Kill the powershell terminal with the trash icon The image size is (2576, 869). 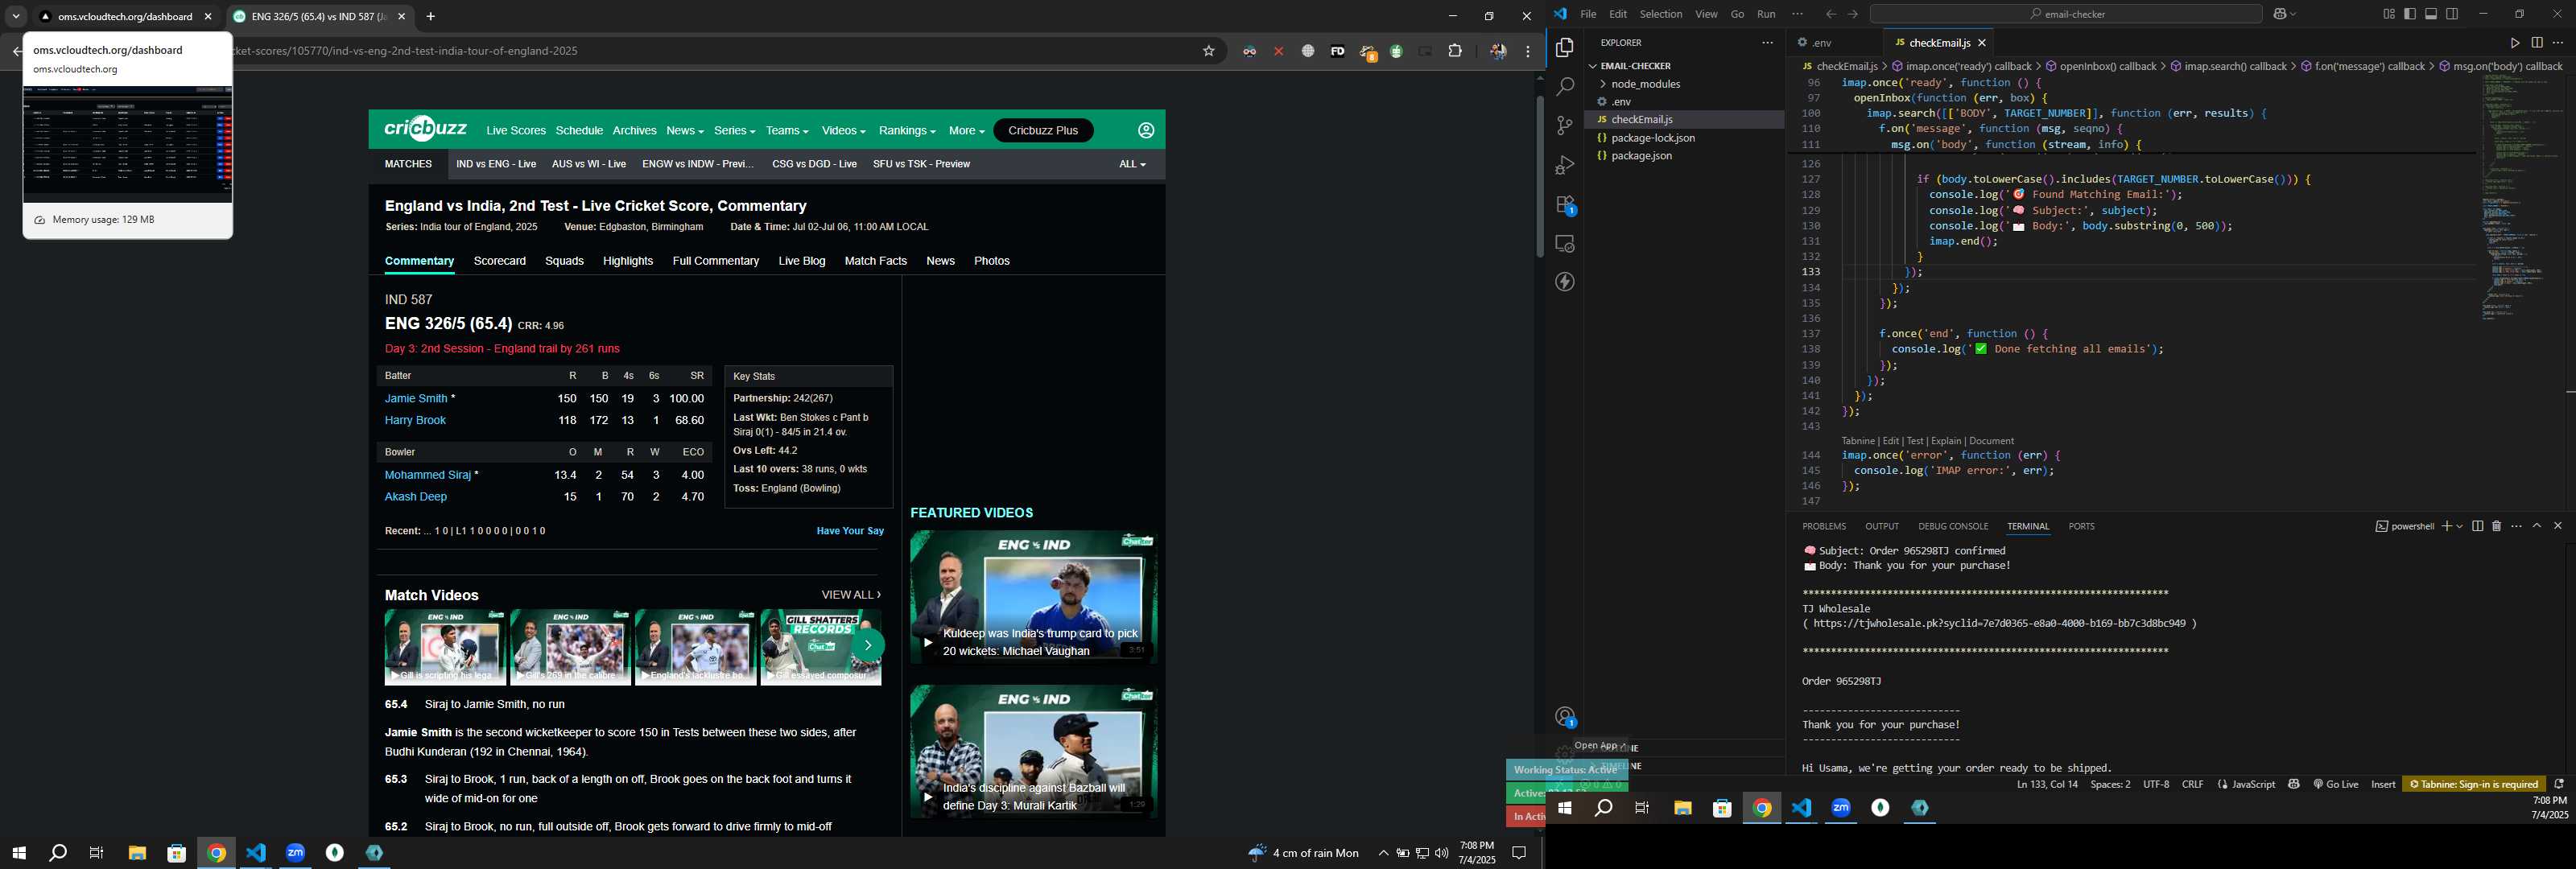tap(2496, 526)
